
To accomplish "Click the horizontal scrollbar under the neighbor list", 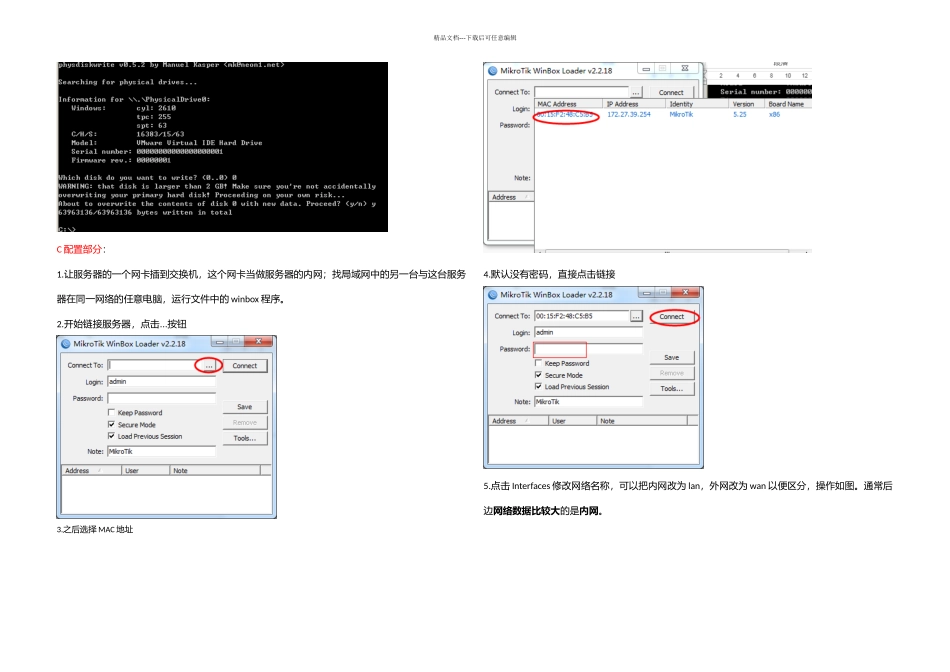I will [666, 251].
